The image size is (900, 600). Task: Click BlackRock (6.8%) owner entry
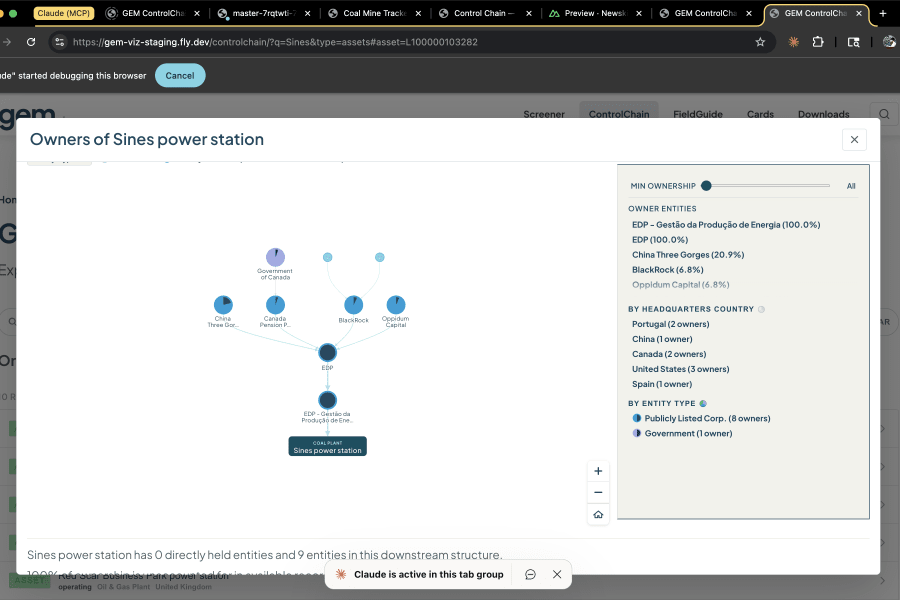pos(667,270)
